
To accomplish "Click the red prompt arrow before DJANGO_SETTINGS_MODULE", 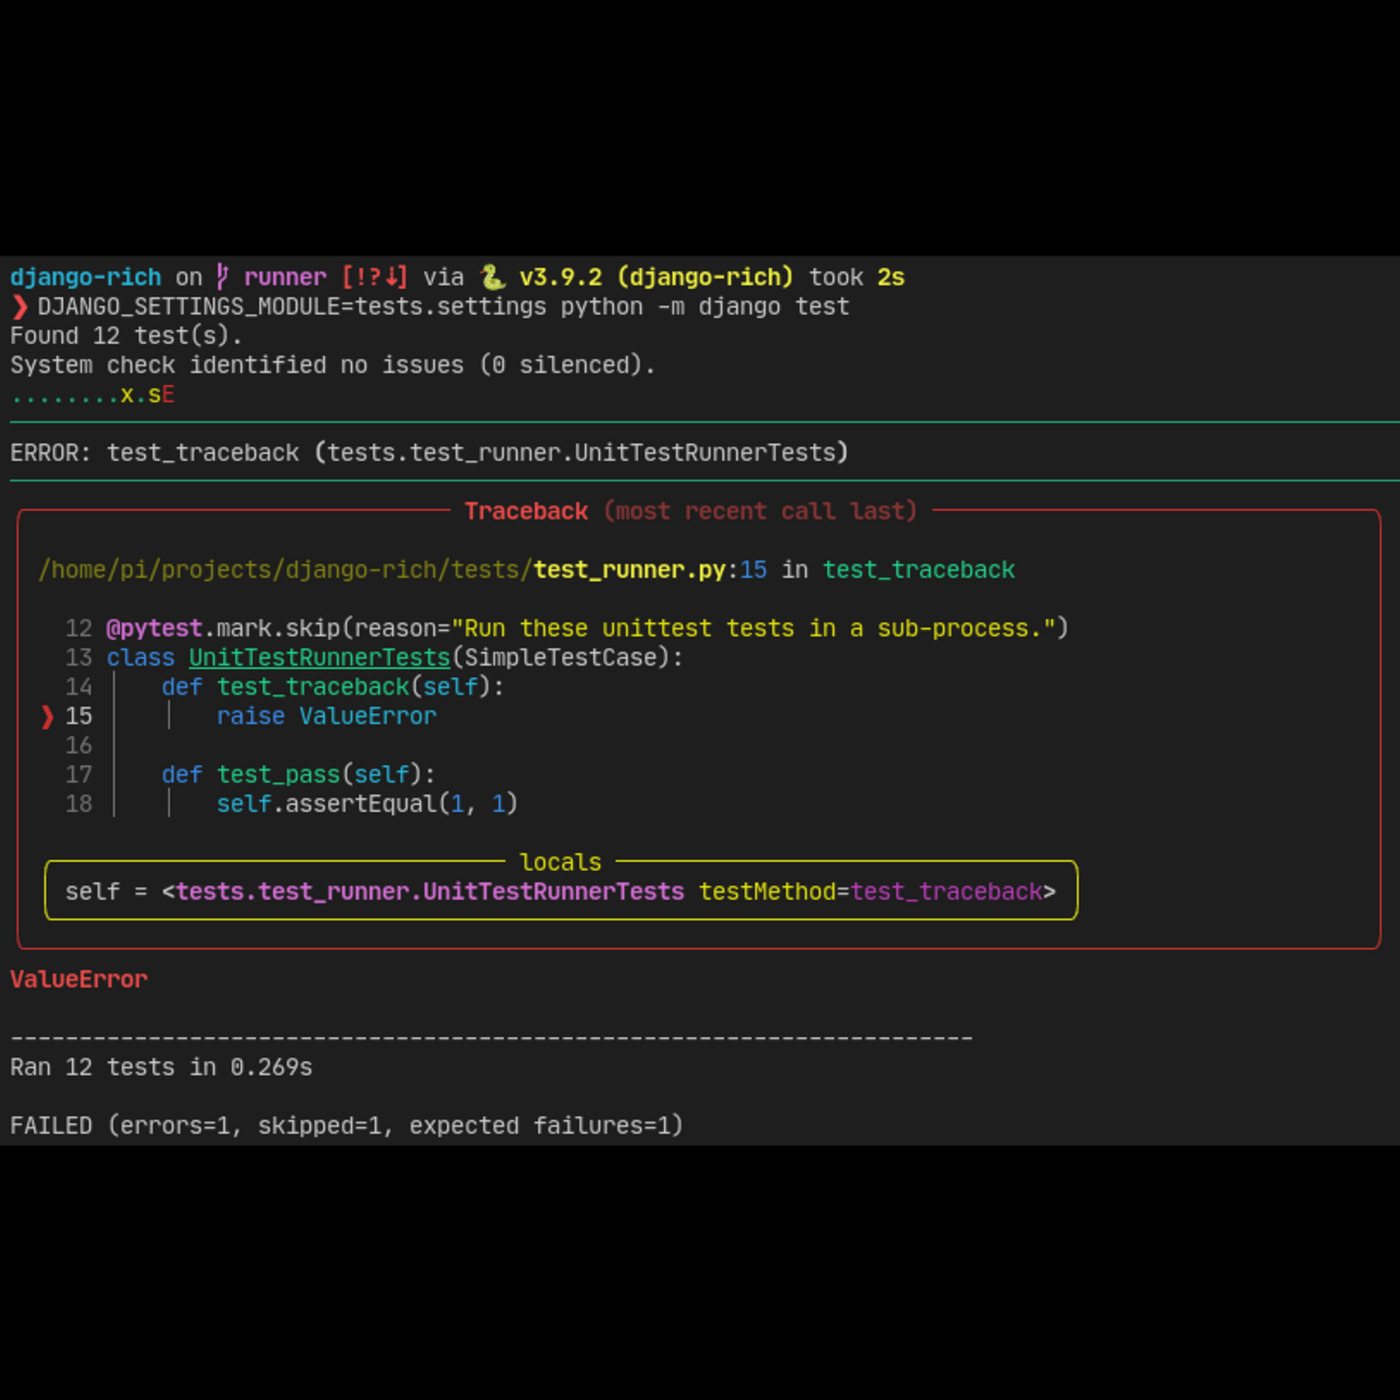I will click(19, 307).
